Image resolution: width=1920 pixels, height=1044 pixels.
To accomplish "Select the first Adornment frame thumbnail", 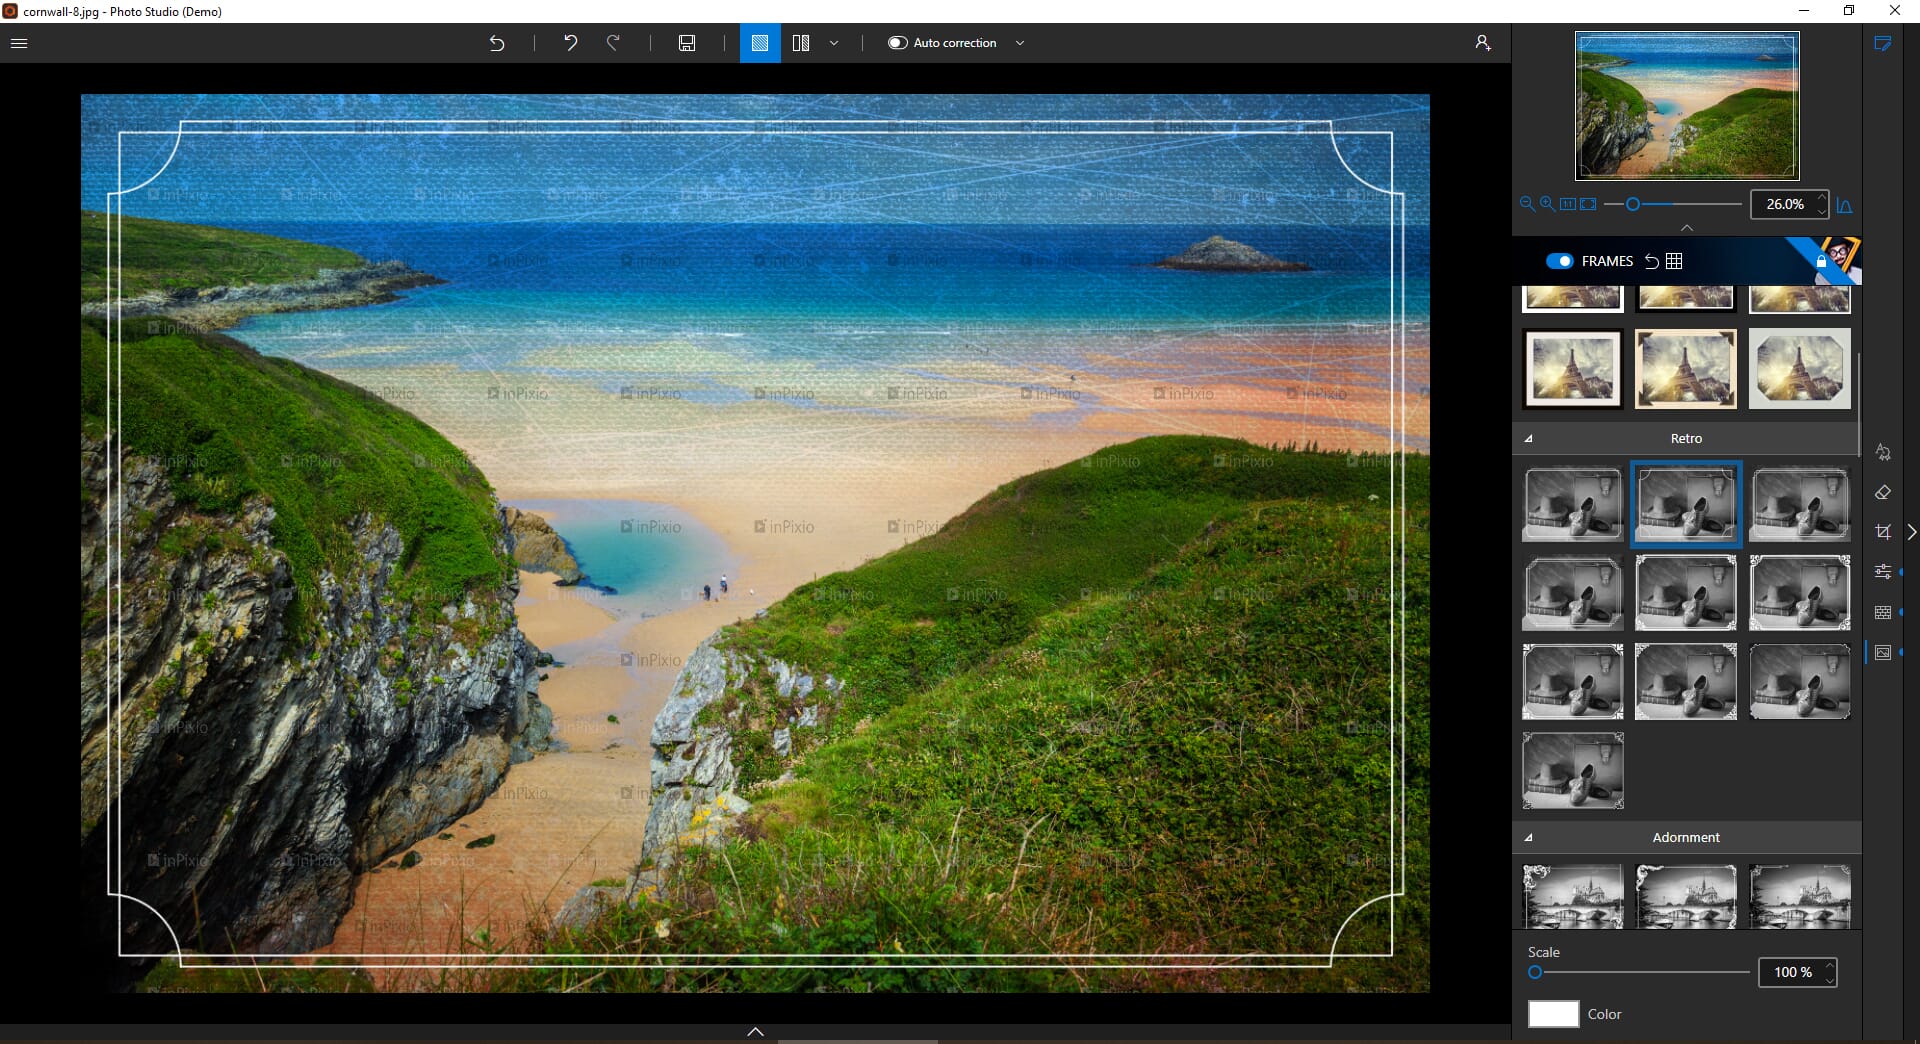I will [1573, 897].
